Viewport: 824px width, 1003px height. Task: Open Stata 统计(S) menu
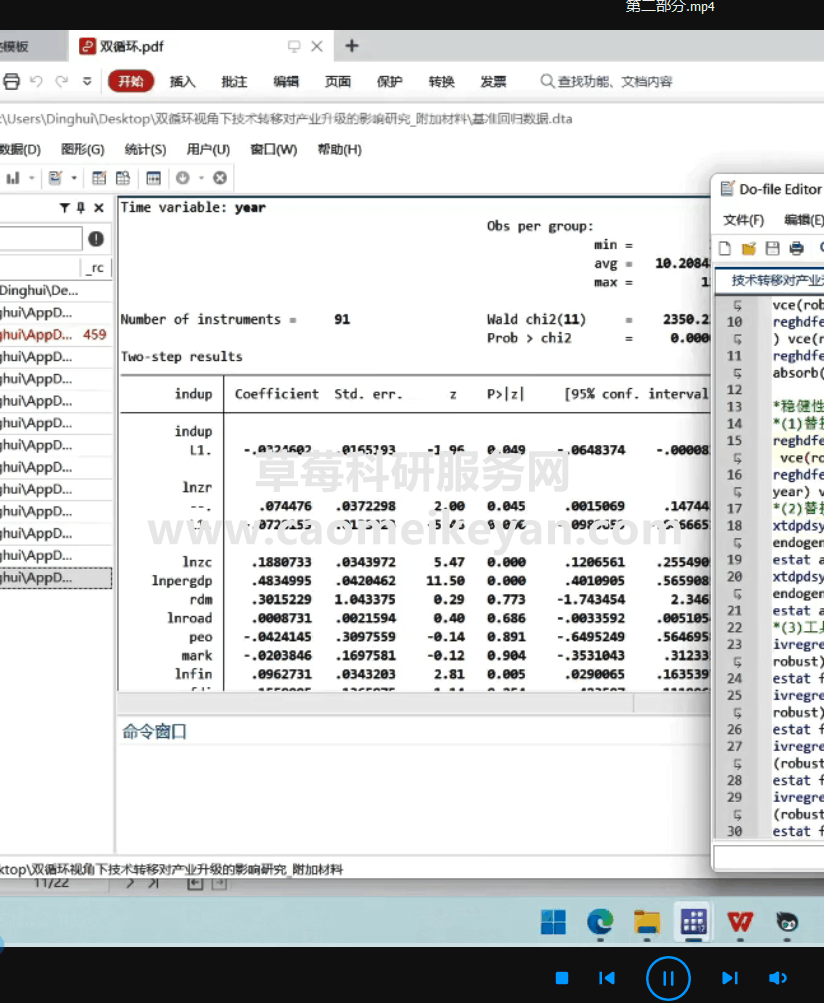(x=145, y=149)
